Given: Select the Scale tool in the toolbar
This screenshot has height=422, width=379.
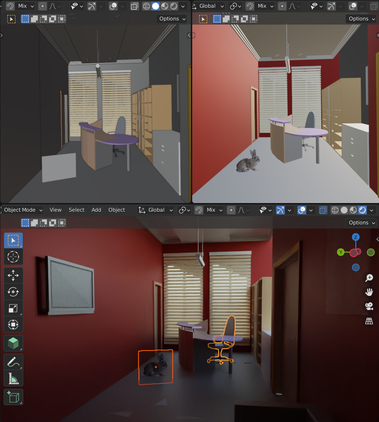Looking at the screenshot, I should [x=13, y=308].
